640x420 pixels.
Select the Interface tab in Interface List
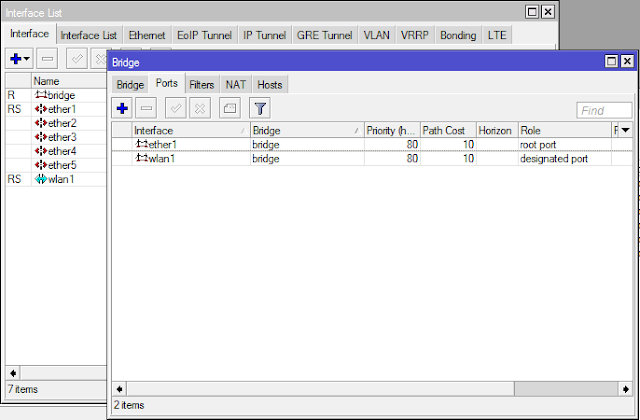(x=29, y=33)
